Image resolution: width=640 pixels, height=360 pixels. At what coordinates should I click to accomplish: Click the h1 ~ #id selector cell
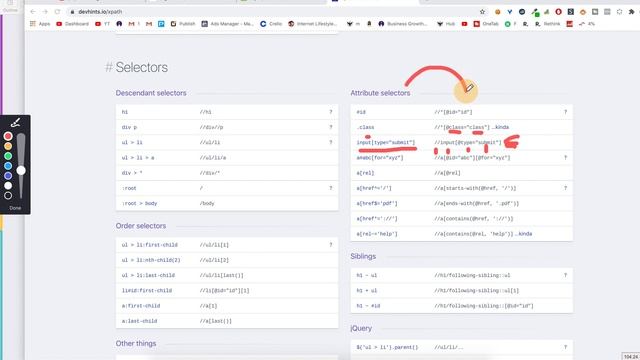[368, 306]
